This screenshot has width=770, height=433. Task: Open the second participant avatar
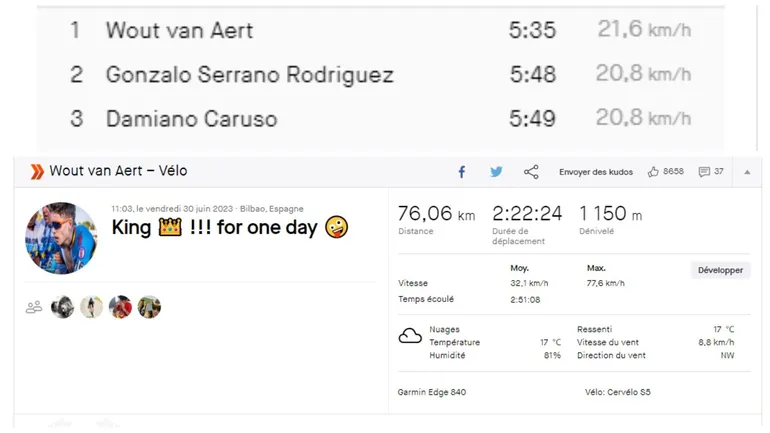pyautogui.click(x=92, y=307)
